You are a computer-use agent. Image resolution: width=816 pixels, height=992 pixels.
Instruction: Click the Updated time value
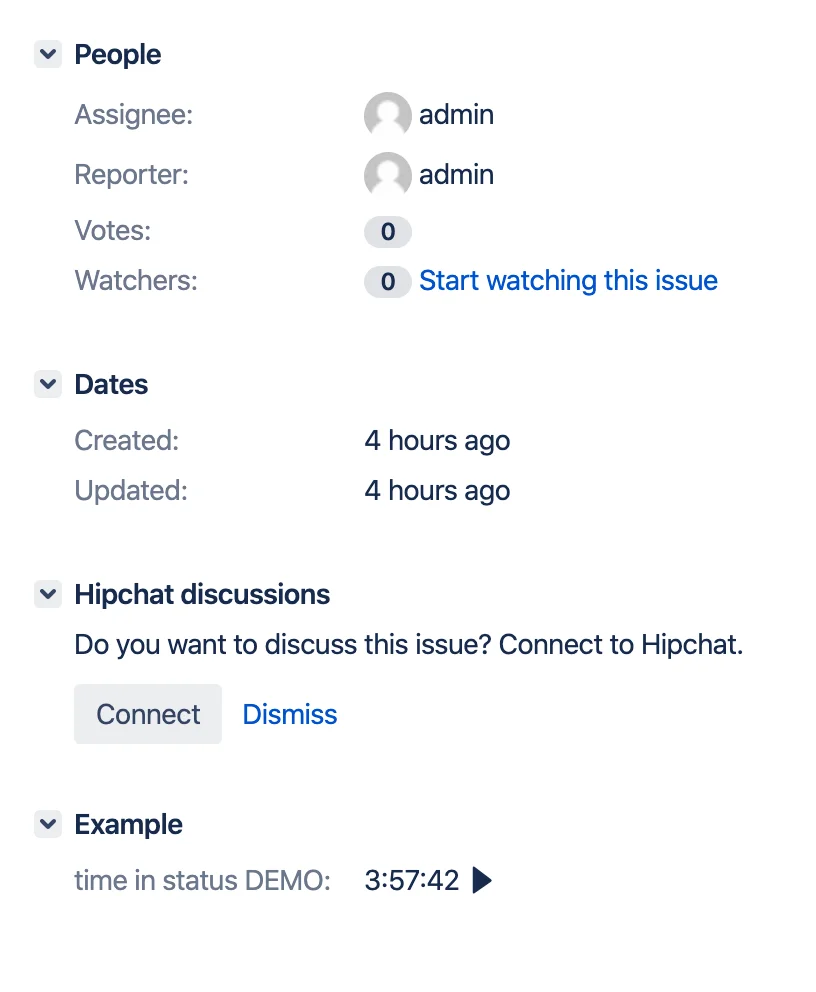tap(437, 491)
